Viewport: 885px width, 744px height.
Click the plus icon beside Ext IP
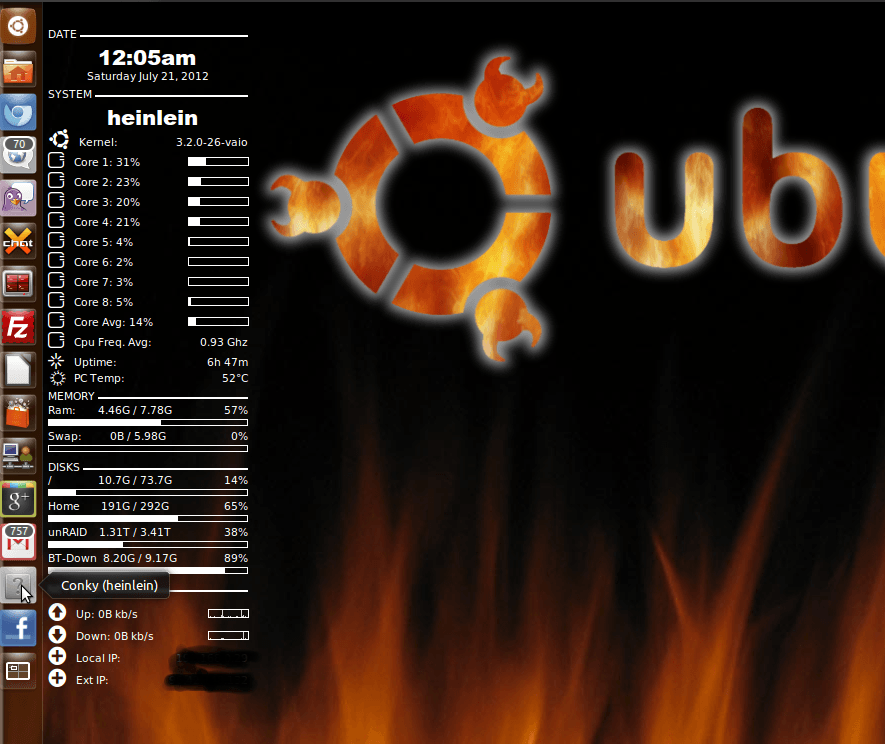(x=57, y=678)
